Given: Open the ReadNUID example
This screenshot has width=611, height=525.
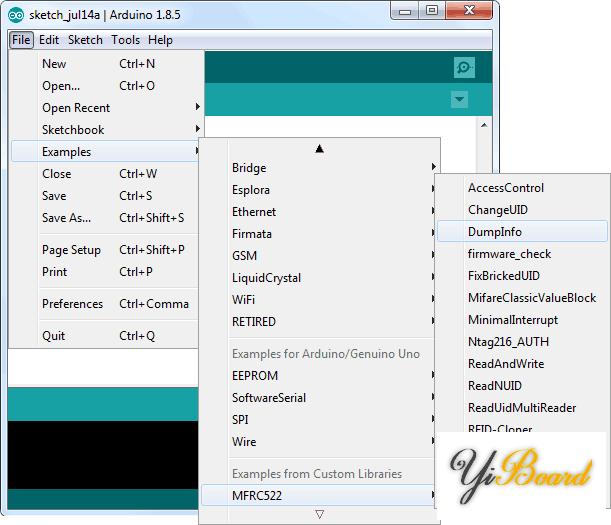Looking at the screenshot, I should [522, 385].
